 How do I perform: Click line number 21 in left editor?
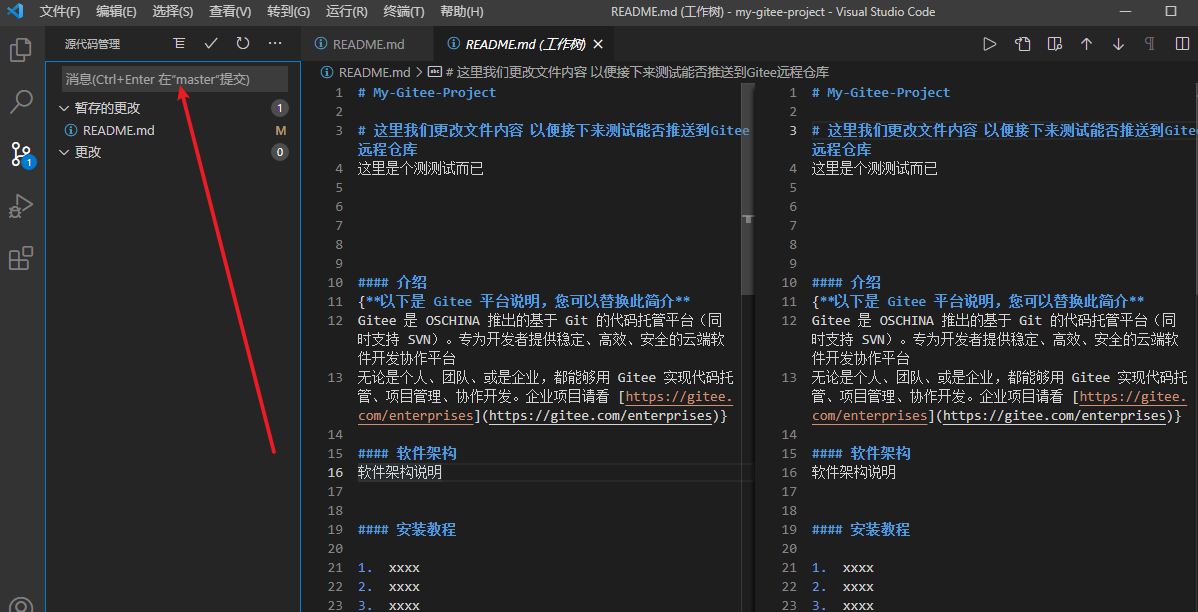point(335,568)
